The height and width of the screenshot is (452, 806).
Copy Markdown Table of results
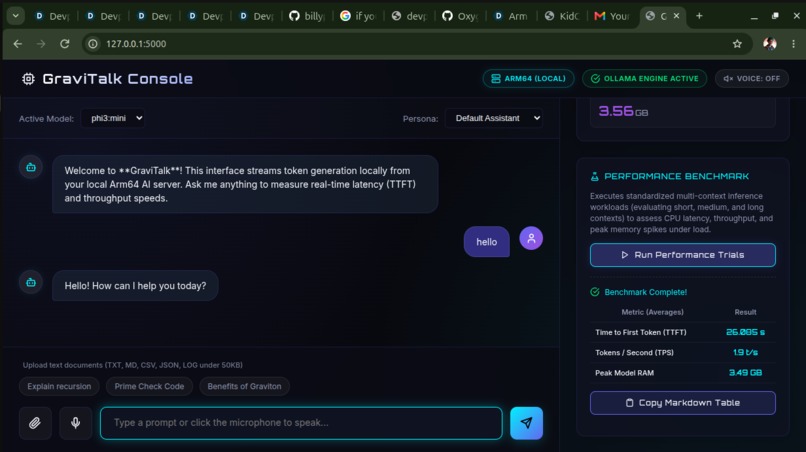pos(683,403)
